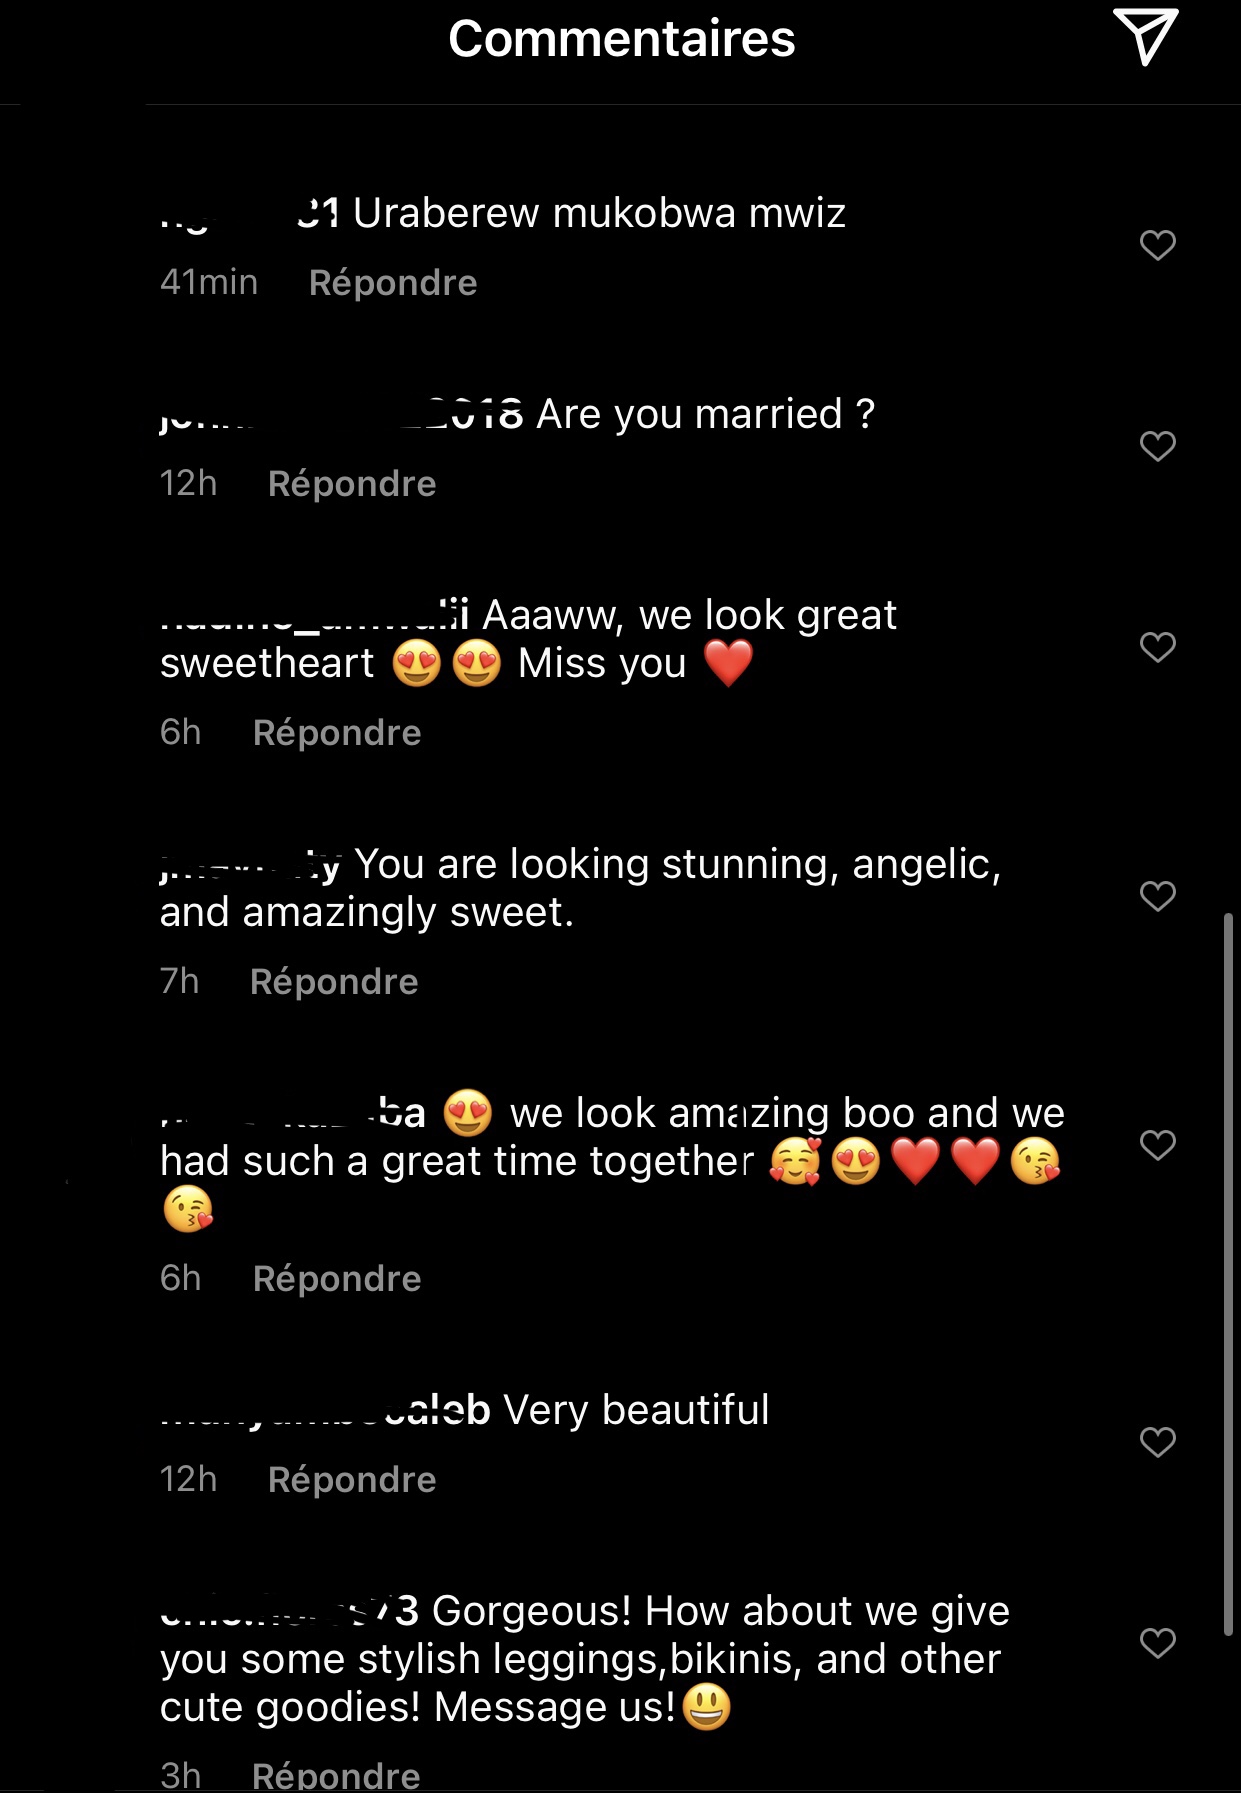Image resolution: width=1241 pixels, height=1793 pixels.
Task: Open the username ending in 'caleb'
Action: coord(325,1410)
